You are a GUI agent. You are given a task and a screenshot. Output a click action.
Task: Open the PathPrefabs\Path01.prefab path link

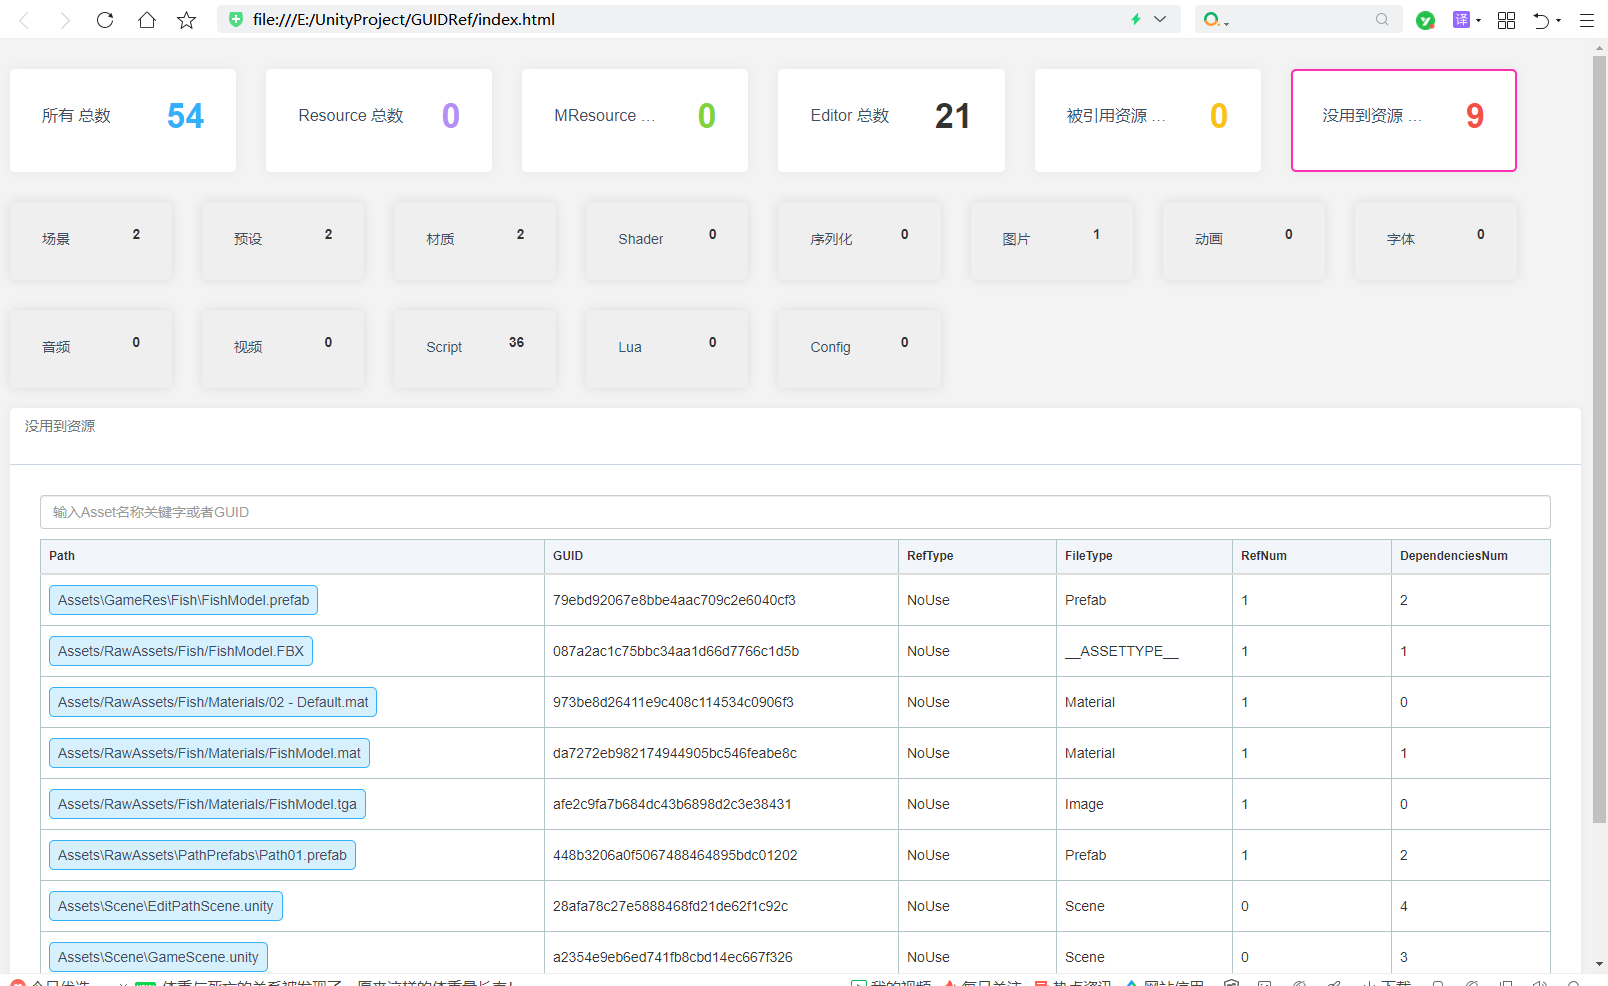click(x=202, y=855)
